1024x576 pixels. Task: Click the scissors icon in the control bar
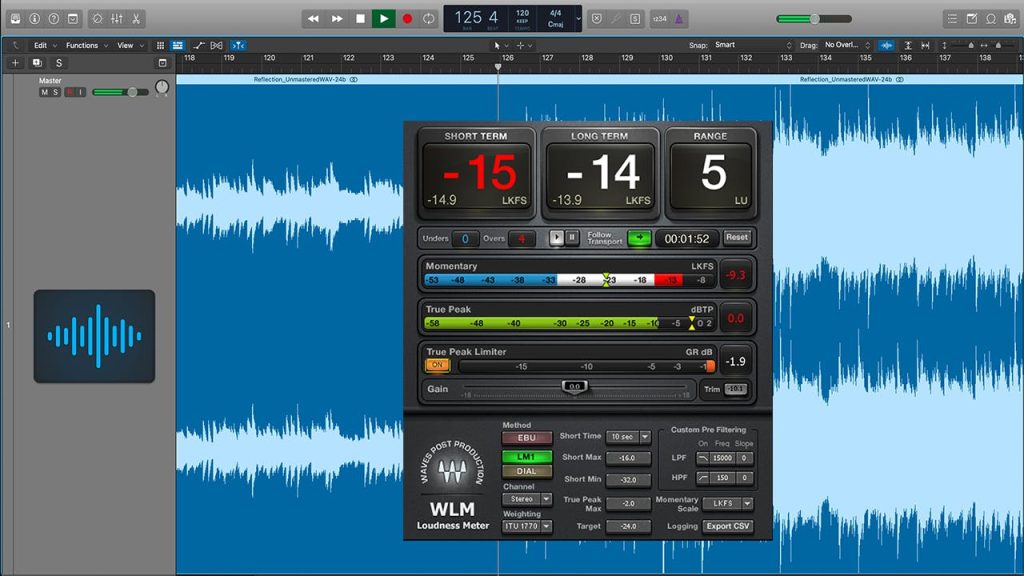(x=136, y=18)
